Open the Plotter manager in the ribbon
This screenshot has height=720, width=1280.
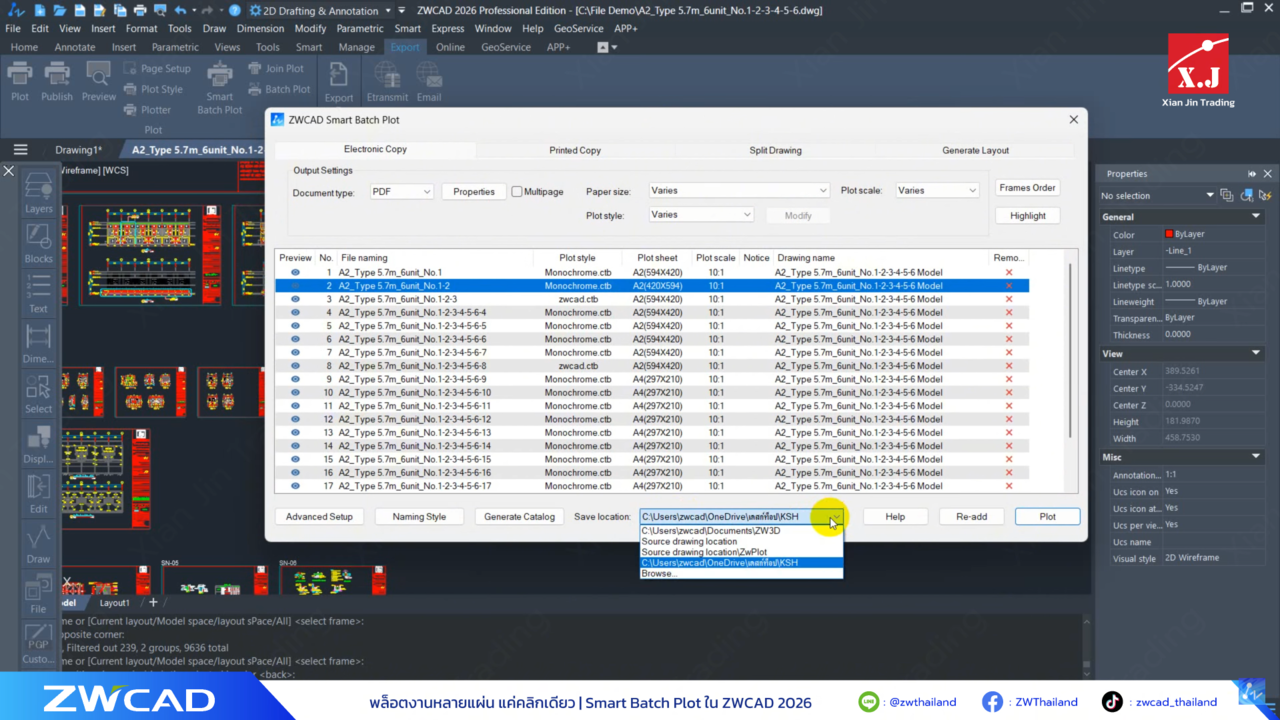coord(147,110)
